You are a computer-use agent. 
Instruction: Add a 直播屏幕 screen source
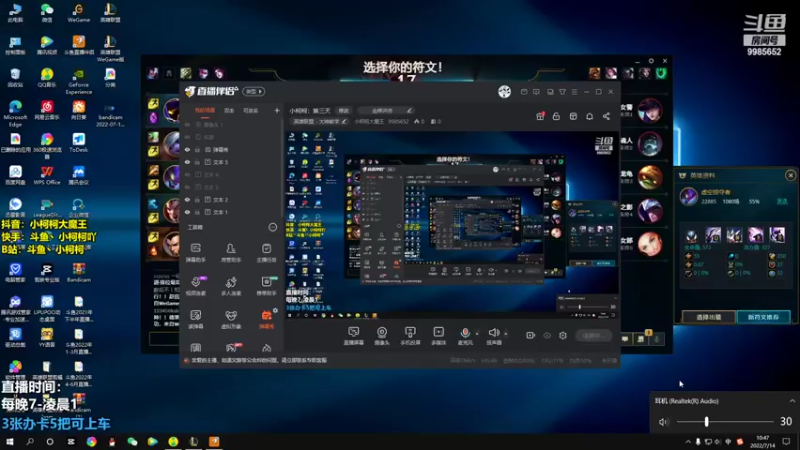tap(353, 336)
